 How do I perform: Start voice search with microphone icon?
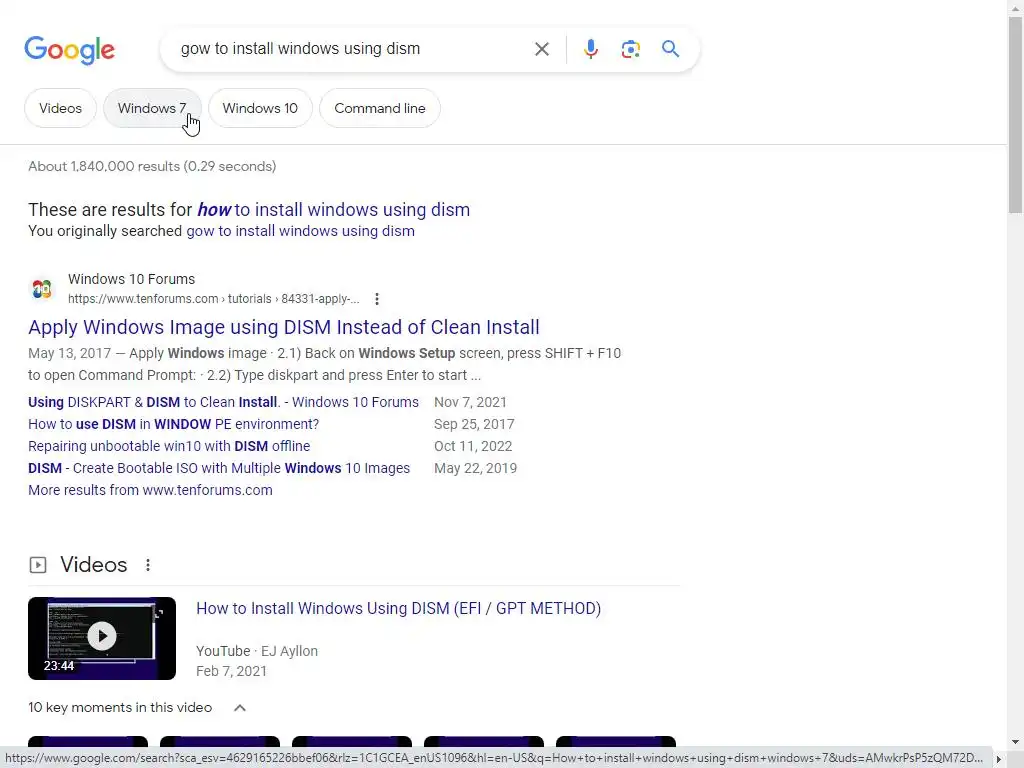(x=590, y=49)
